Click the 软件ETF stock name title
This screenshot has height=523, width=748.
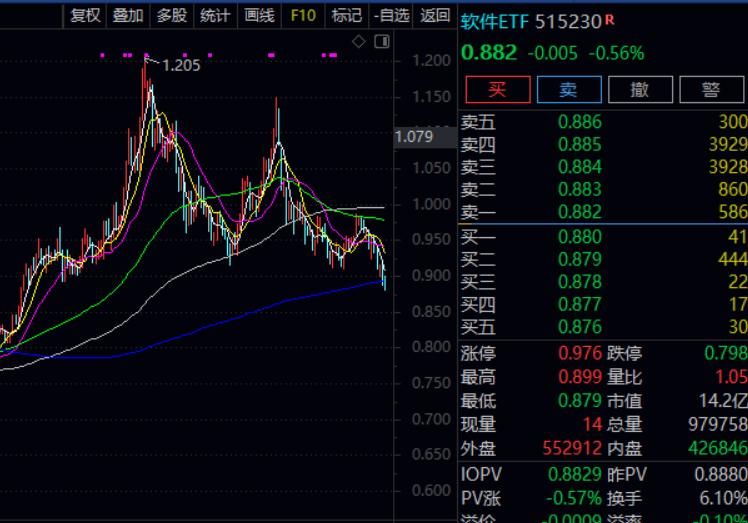[495, 21]
